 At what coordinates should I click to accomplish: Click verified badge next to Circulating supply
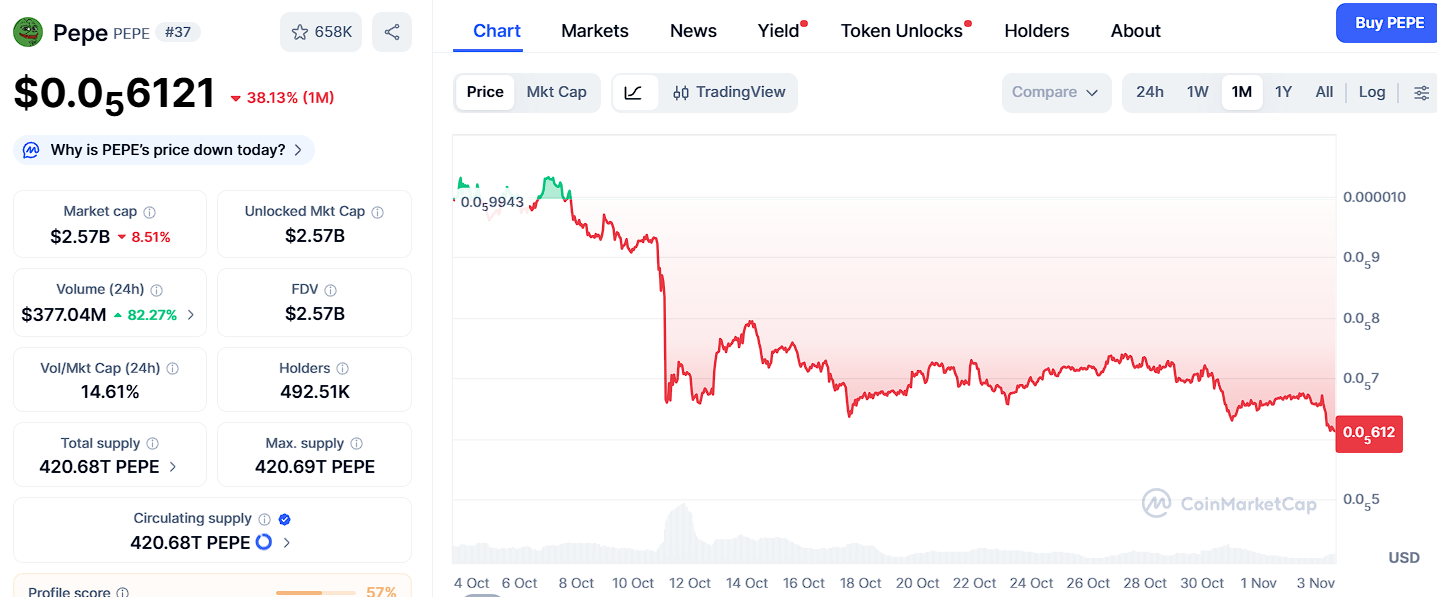click(284, 519)
